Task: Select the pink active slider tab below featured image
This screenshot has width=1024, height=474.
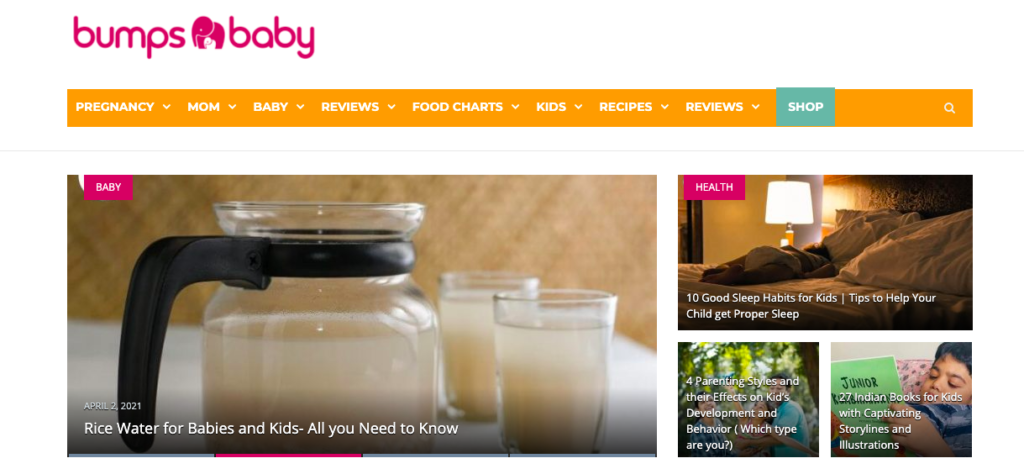Action: 289,455
